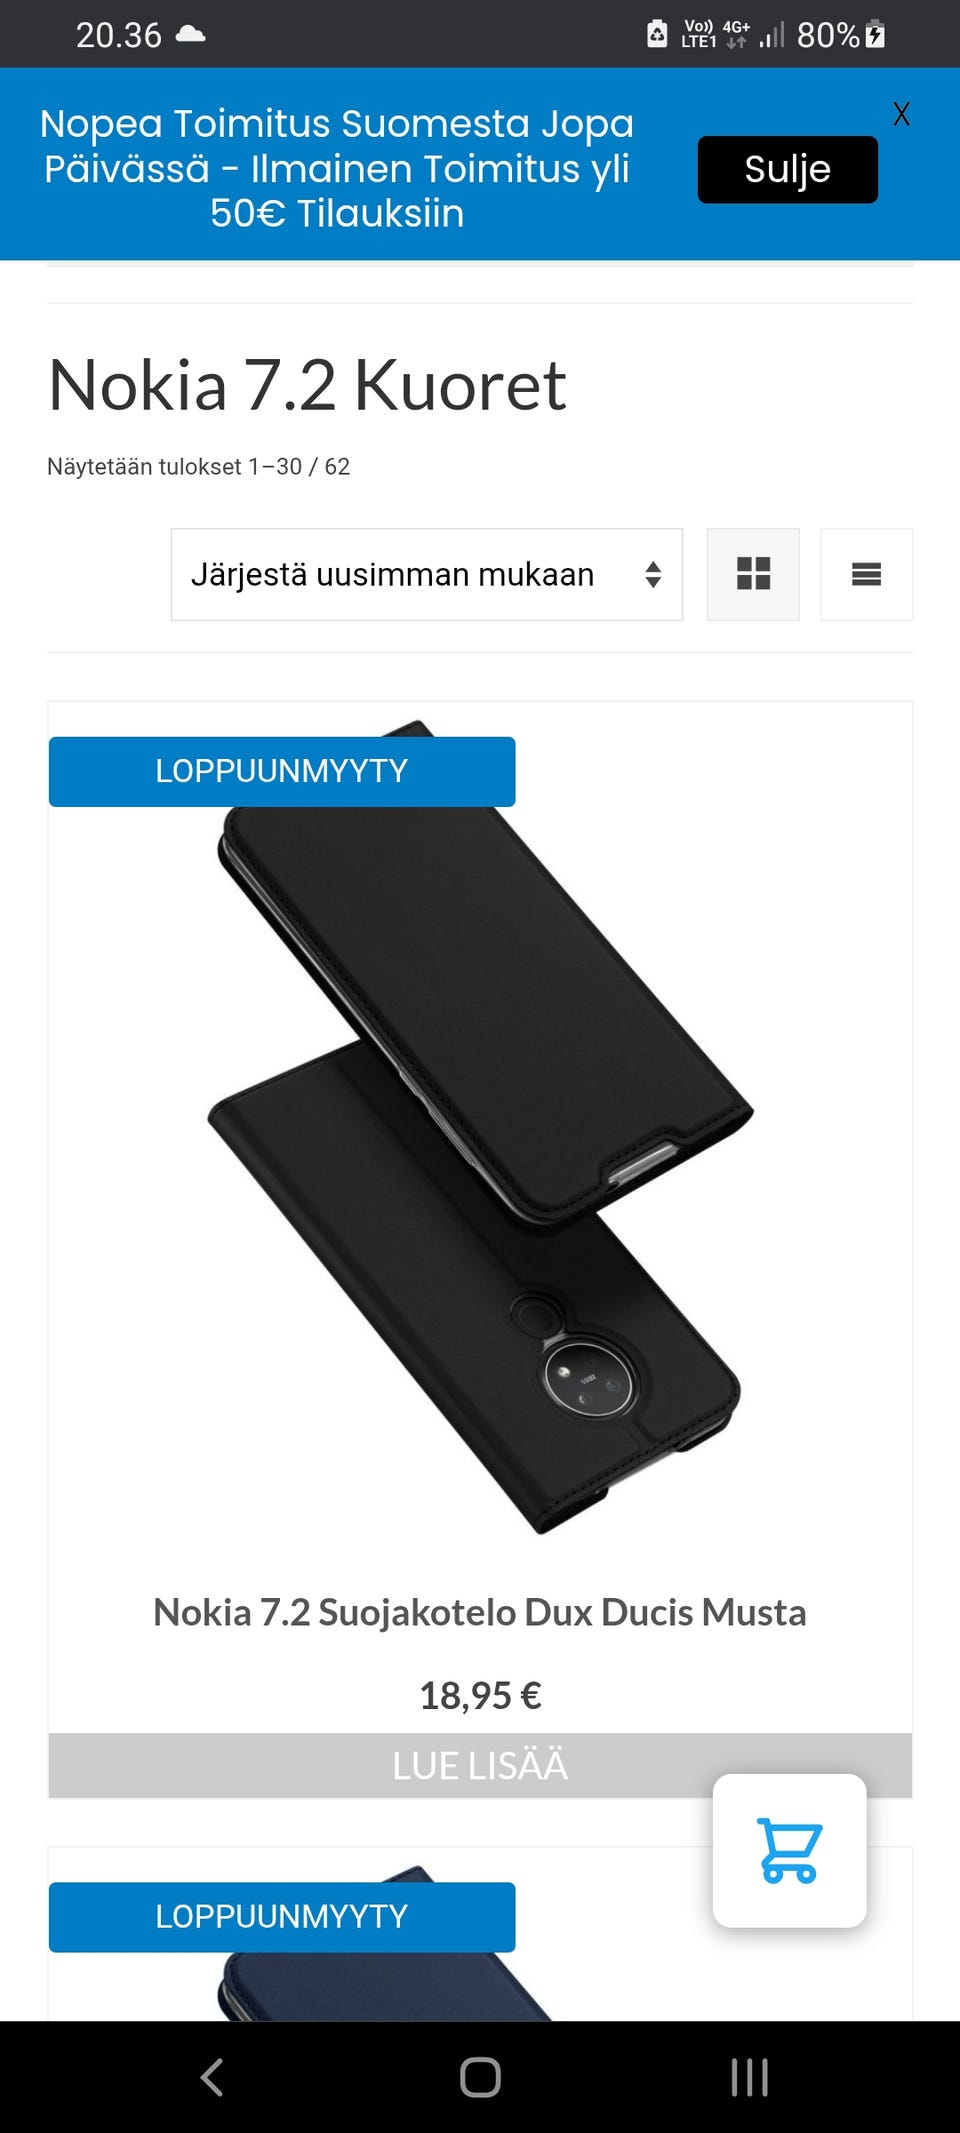This screenshot has height=2133, width=960.
Task: Tap the first LOPPUUNMYYTY badge
Action: pos(282,771)
